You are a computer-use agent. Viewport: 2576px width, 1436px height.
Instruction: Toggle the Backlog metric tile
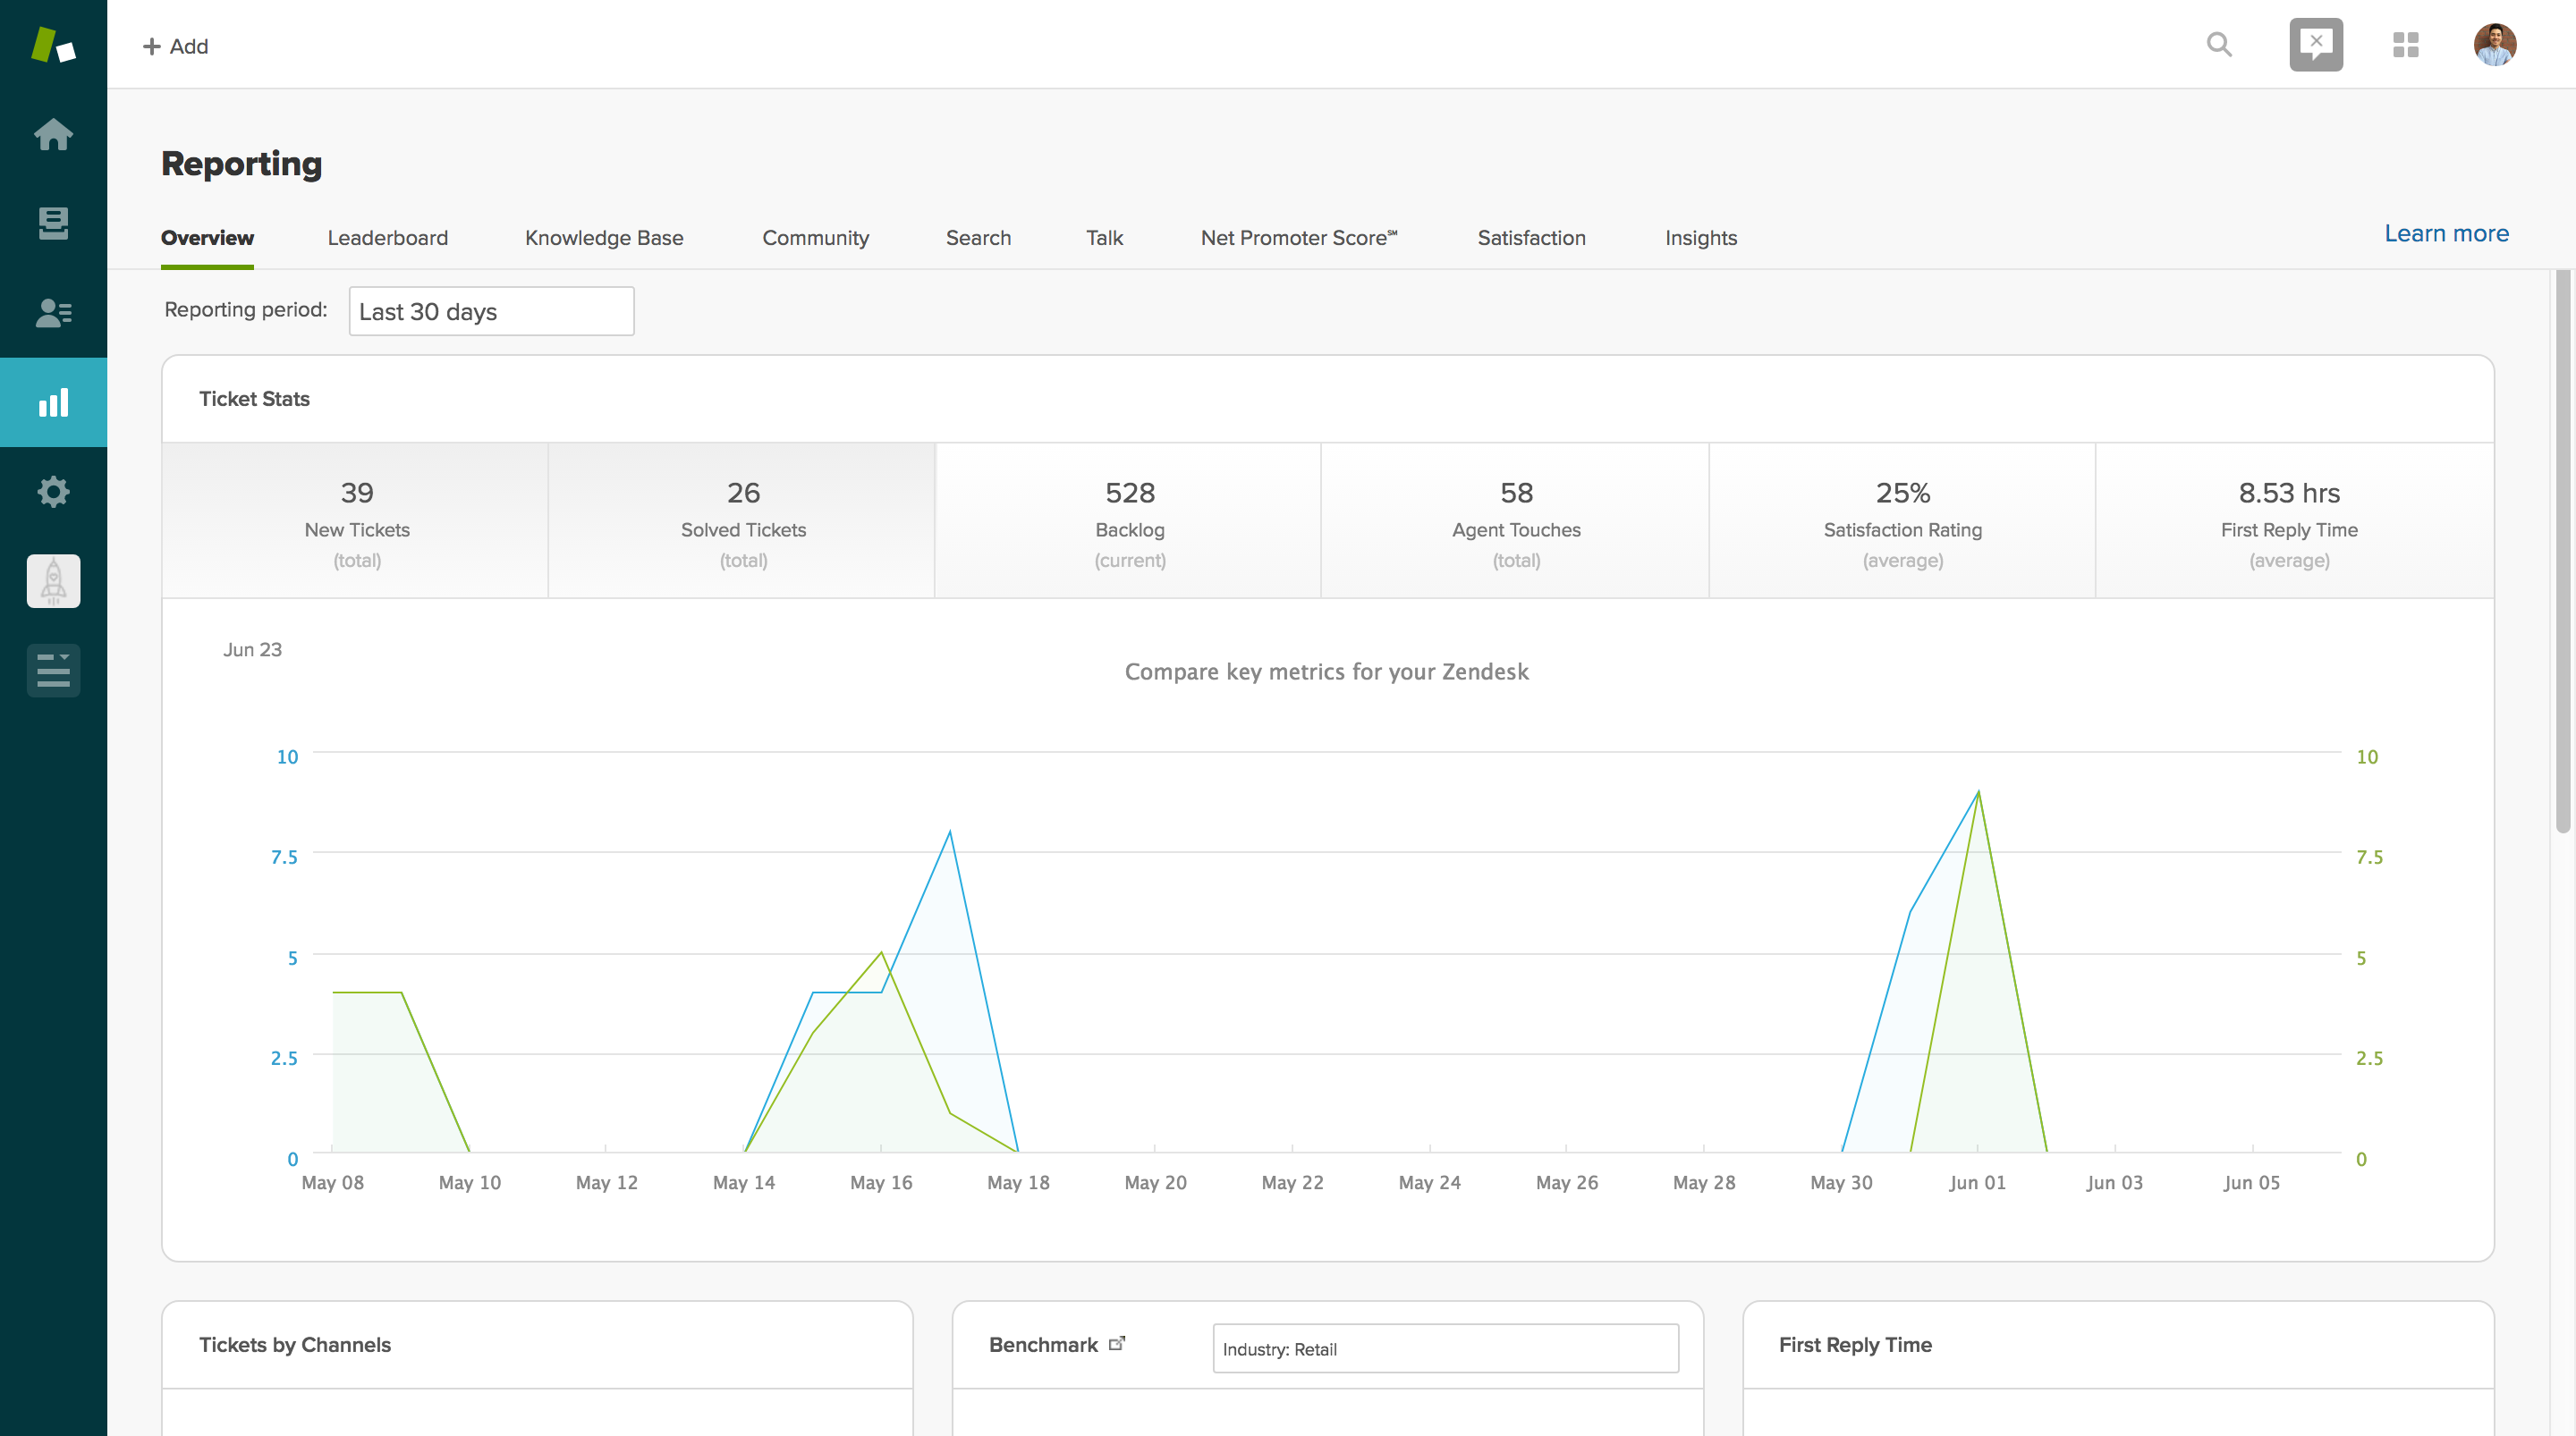tap(1129, 521)
